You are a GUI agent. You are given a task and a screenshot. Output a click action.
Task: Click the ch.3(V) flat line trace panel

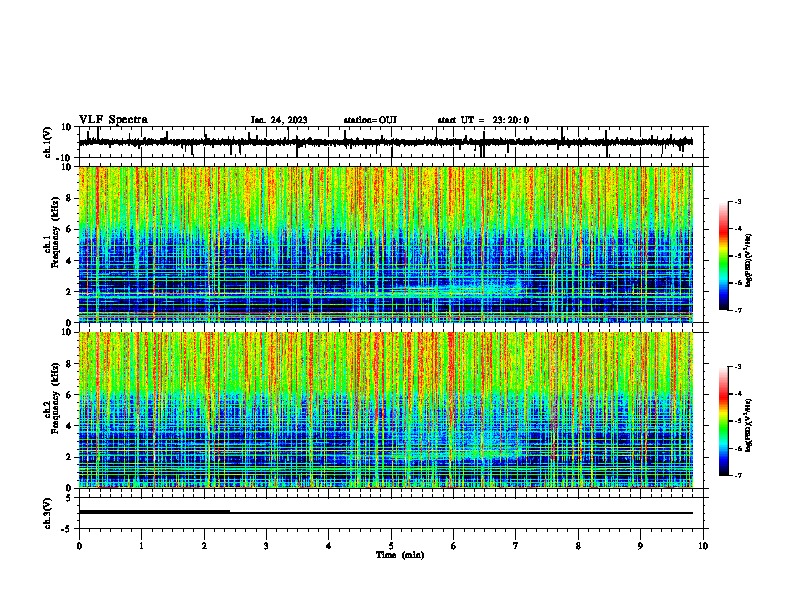(391, 513)
